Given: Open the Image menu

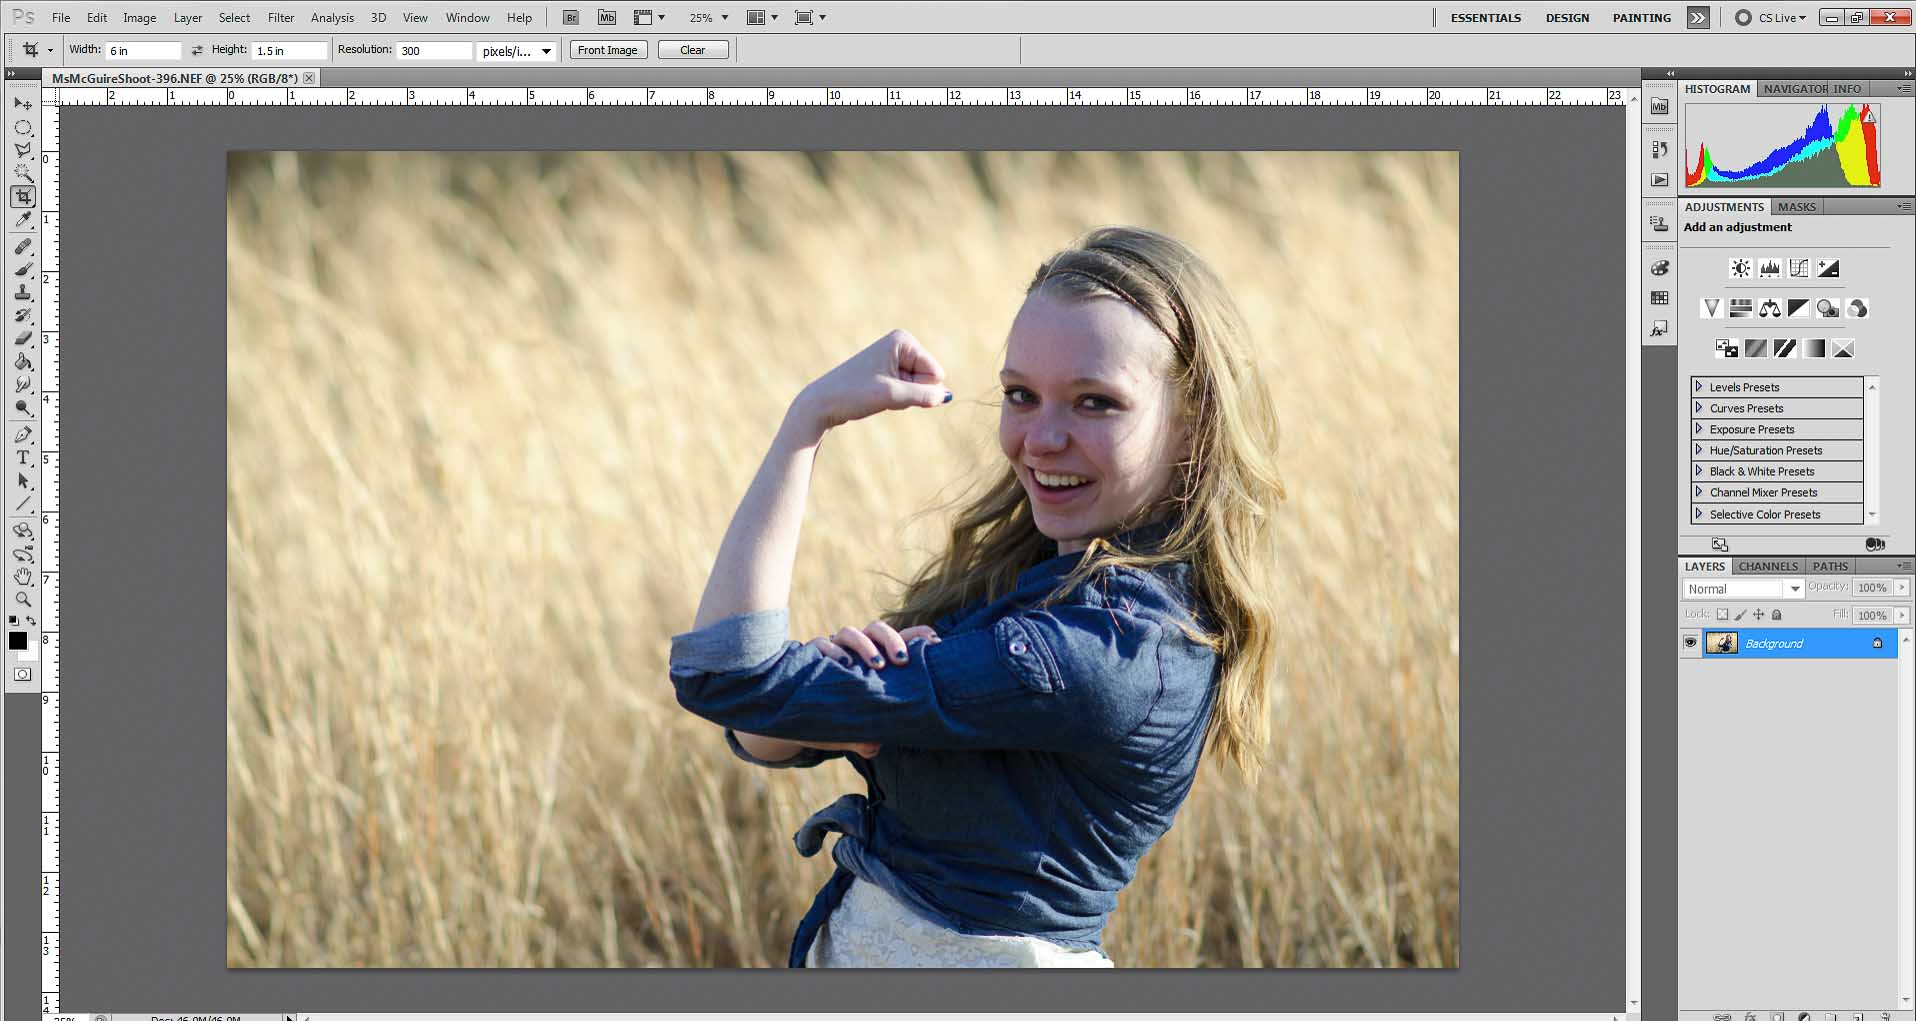Looking at the screenshot, I should pyautogui.click(x=139, y=18).
